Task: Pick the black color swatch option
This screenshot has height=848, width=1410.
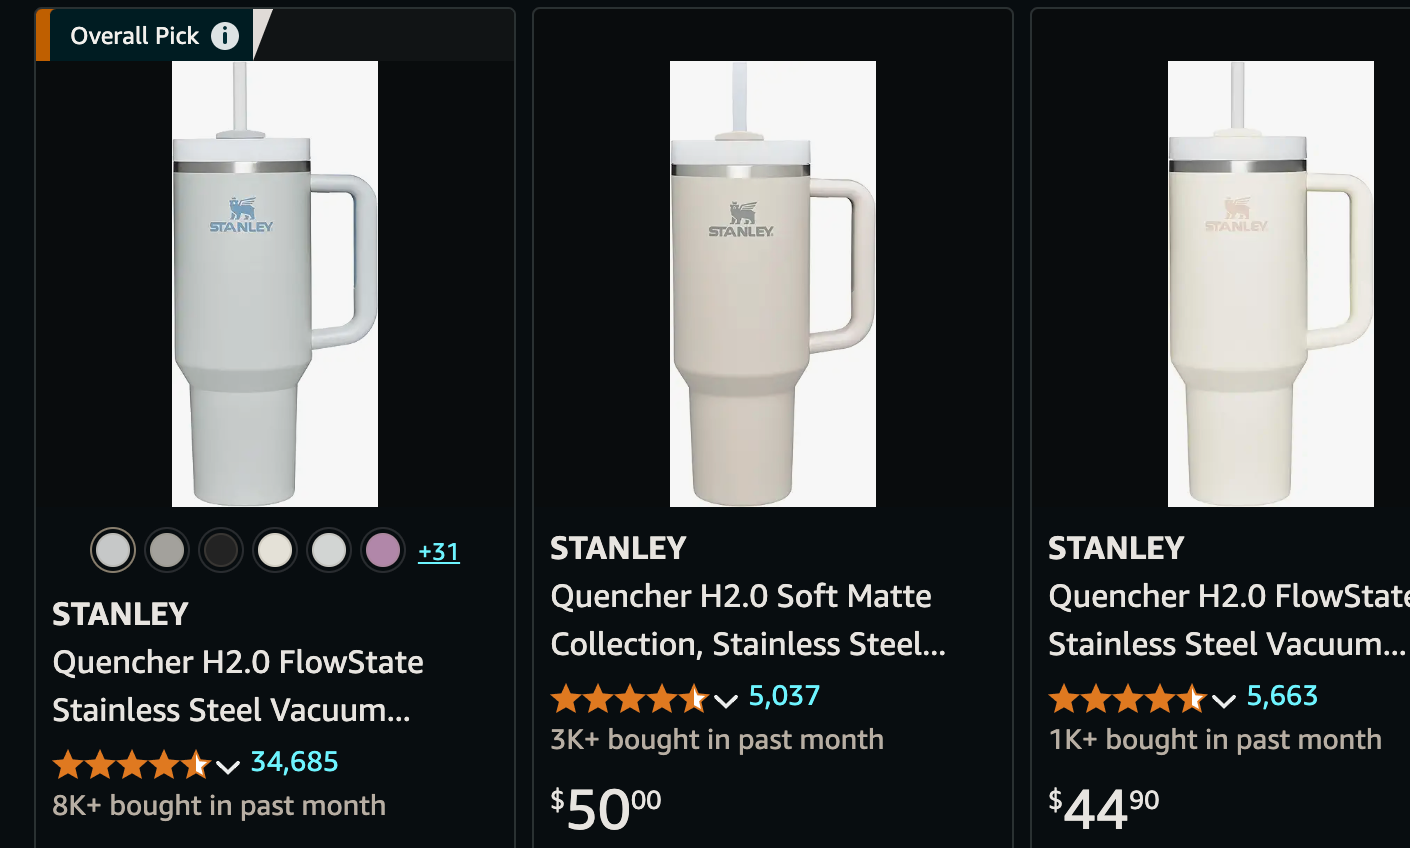Action: 221,550
